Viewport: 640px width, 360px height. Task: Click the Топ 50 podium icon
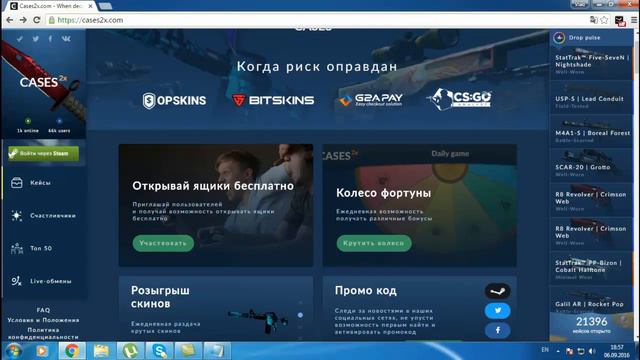(17, 248)
